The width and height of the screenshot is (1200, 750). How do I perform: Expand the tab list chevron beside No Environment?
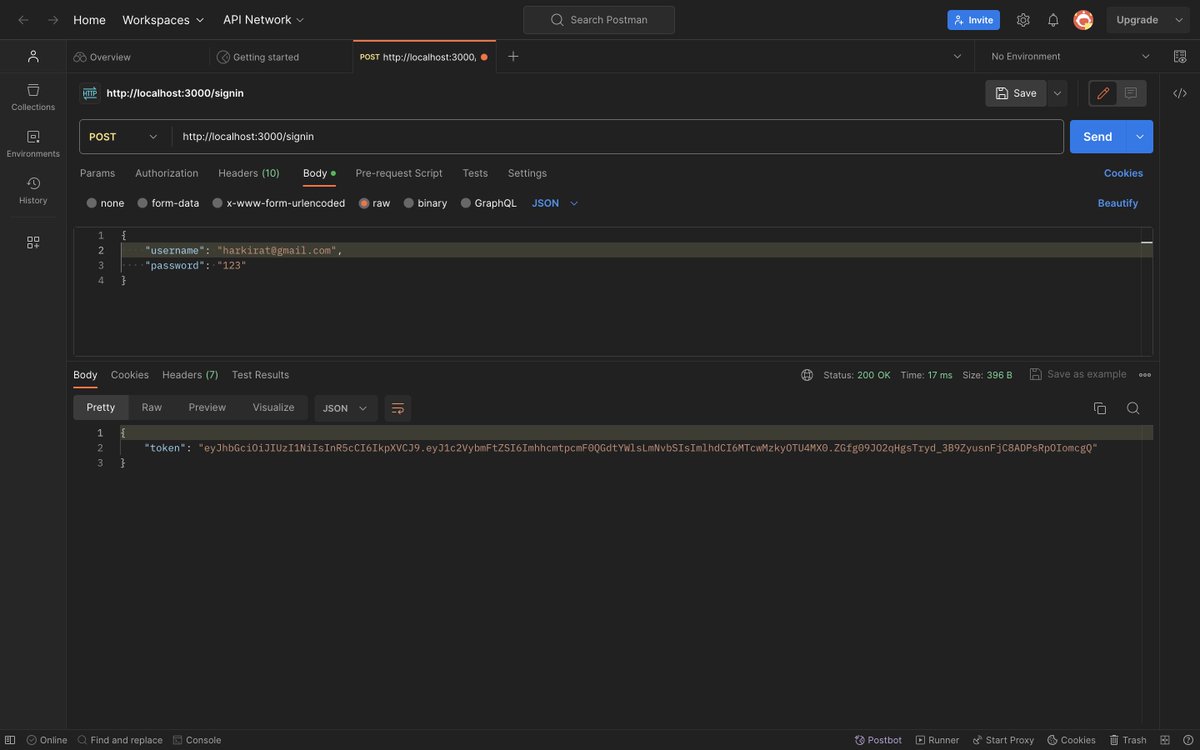point(958,56)
